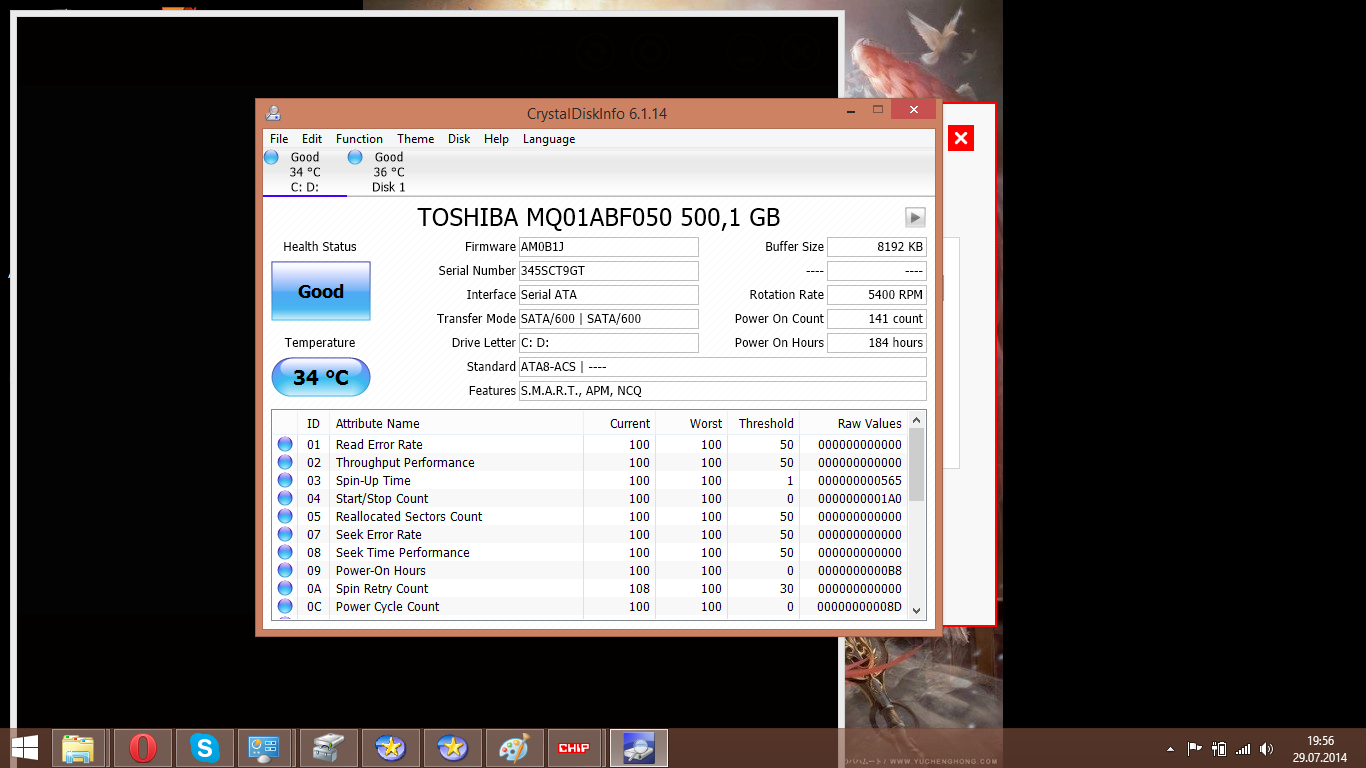Screen dimensions: 1366x768
Task: Open the Theme menu
Action: point(415,139)
